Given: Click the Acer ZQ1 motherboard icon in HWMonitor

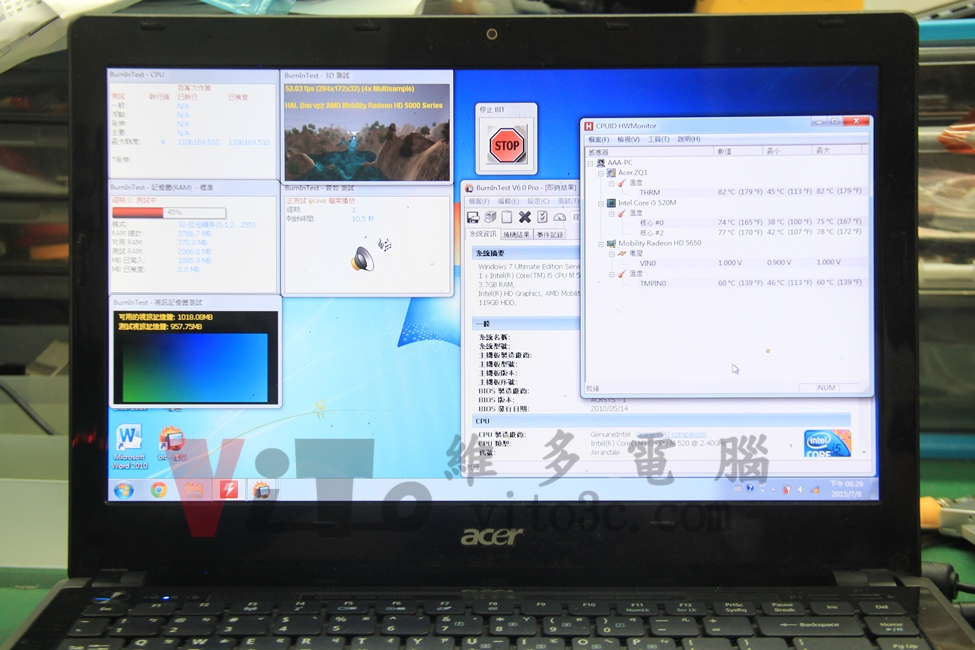Looking at the screenshot, I should (611, 172).
